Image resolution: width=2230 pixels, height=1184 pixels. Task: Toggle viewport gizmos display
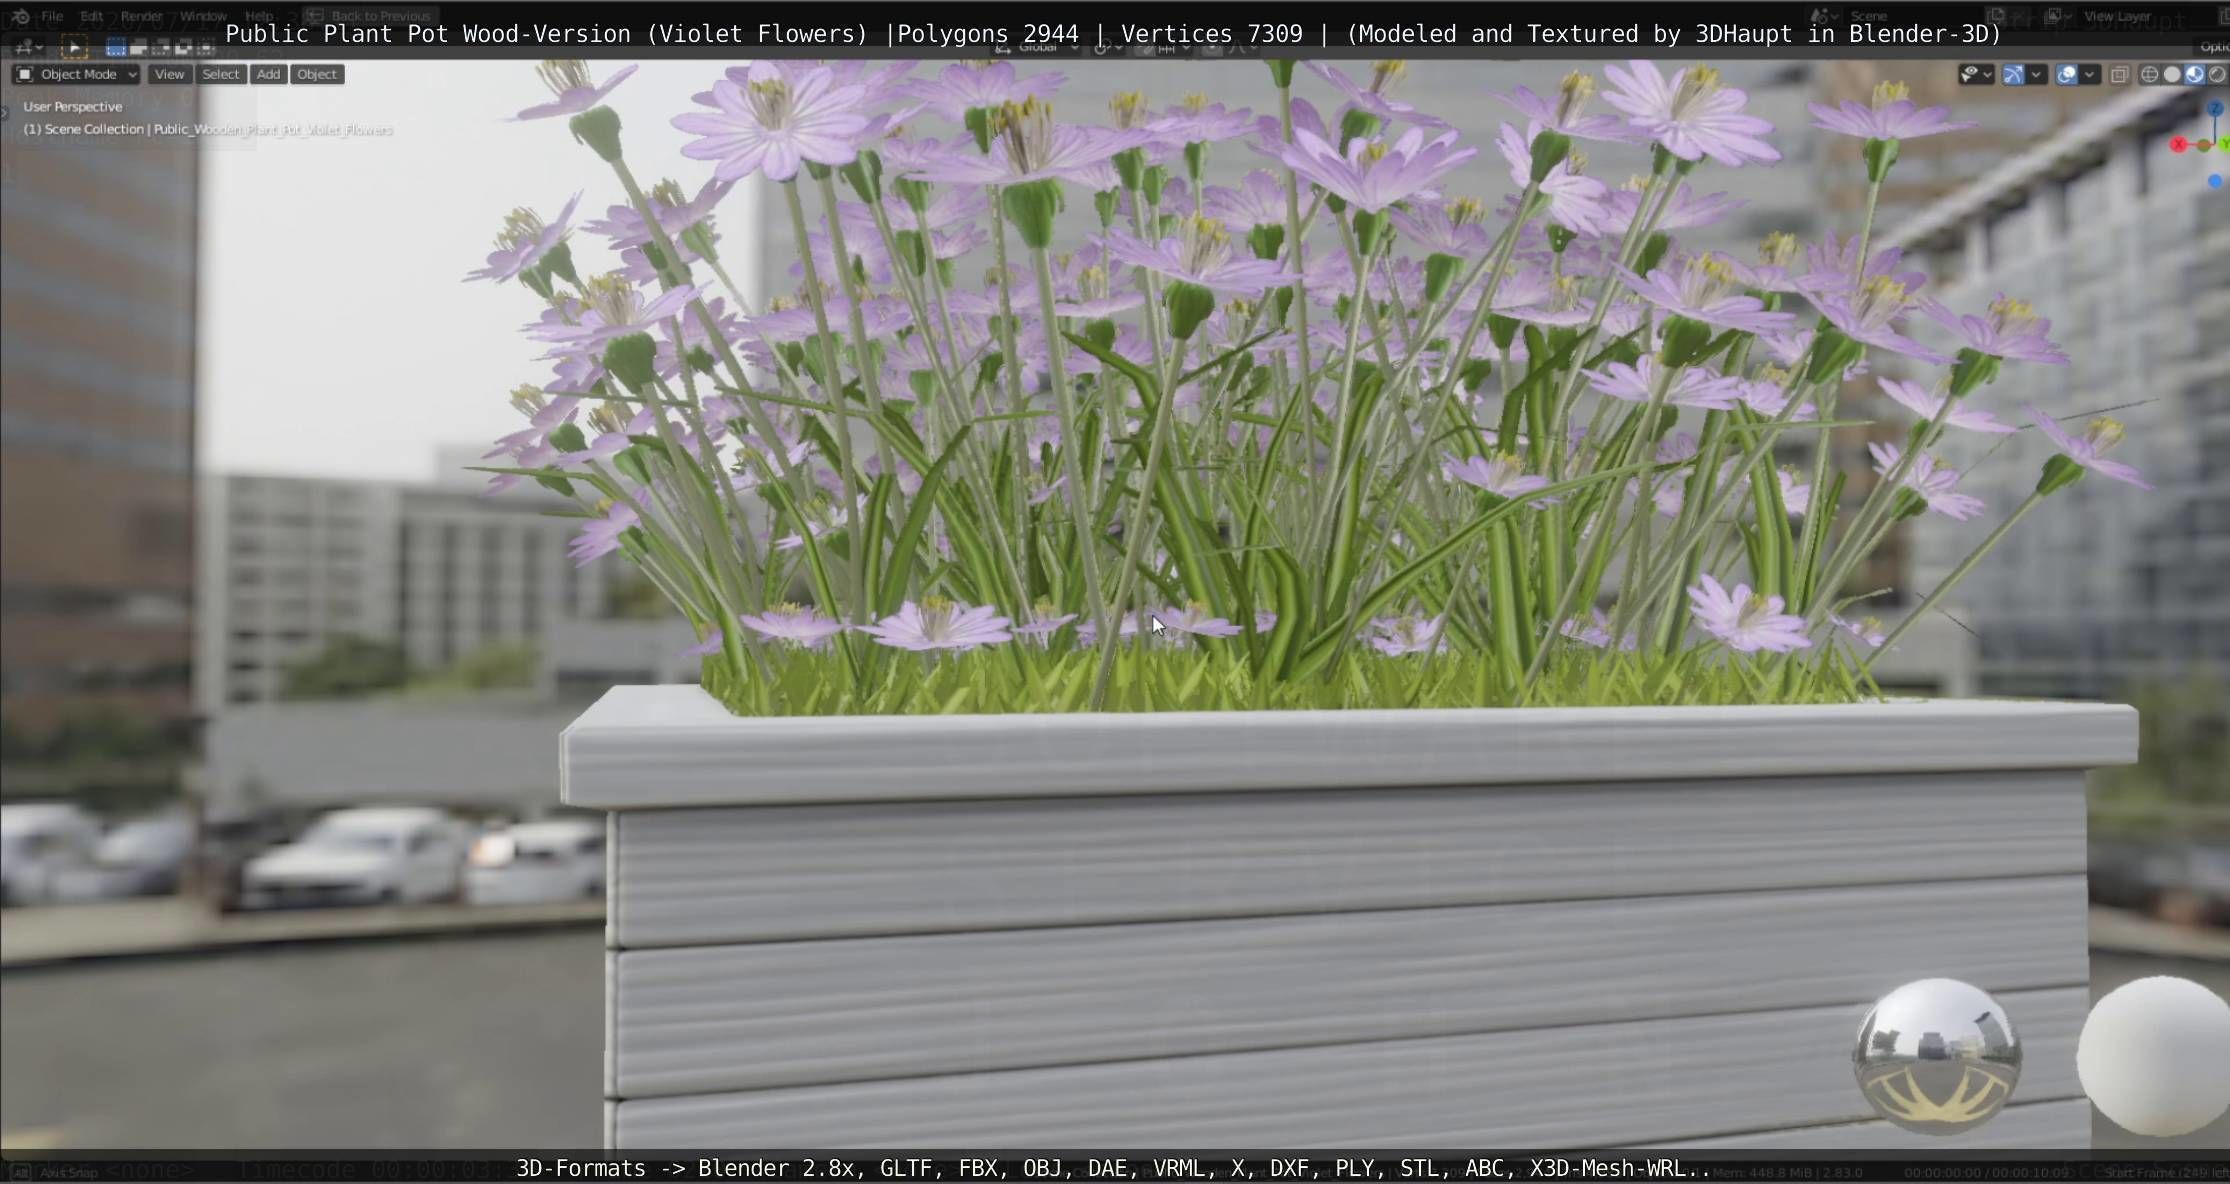point(2013,74)
